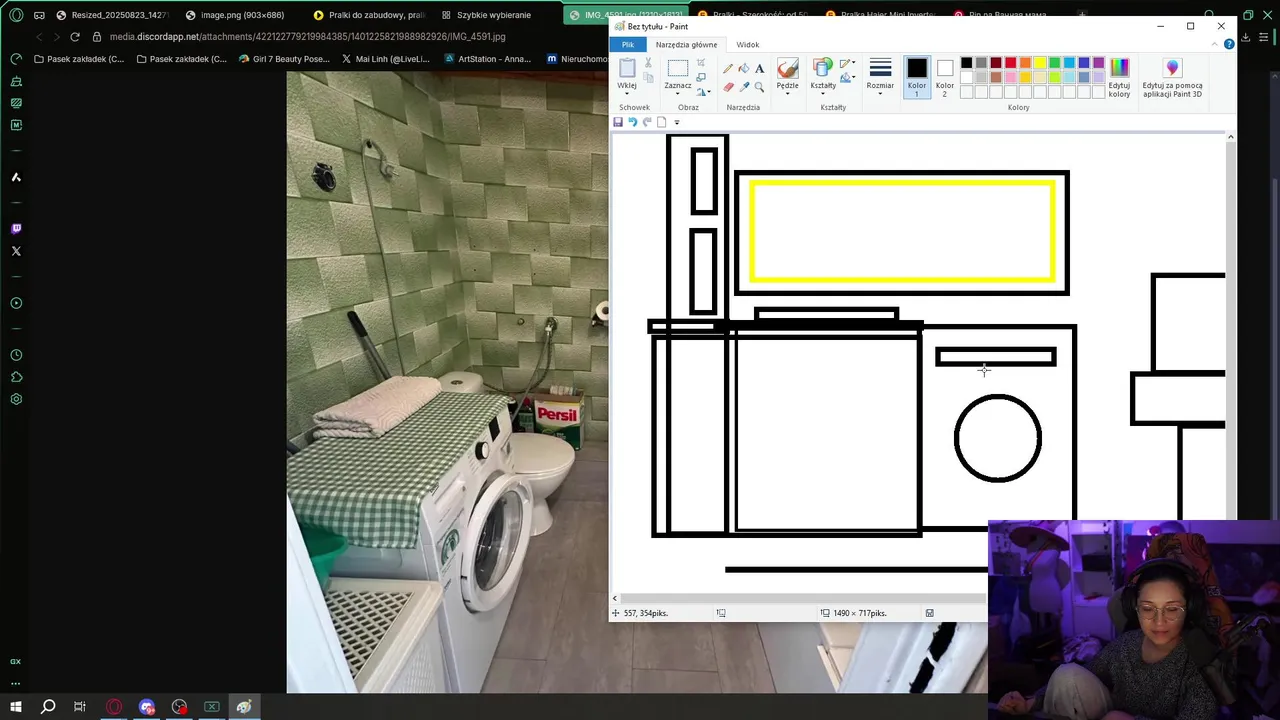Open ArtStation - Anna bookmark
Viewport: 1280px width, 720px height.
point(487,59)
